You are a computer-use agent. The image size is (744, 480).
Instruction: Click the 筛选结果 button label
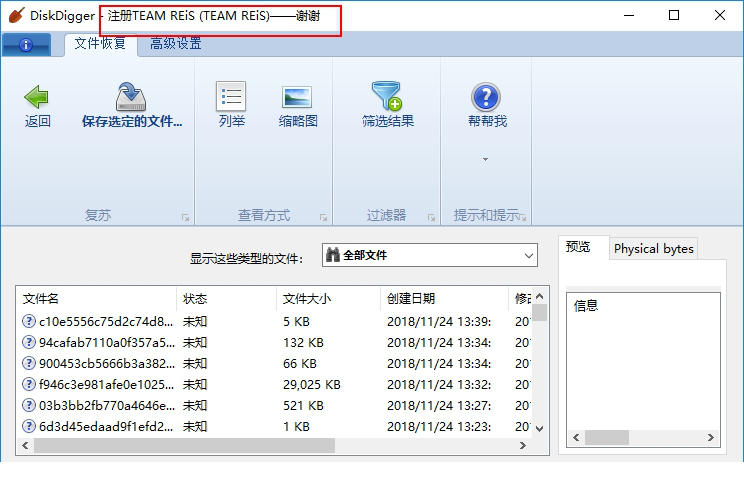(x=388, y=121)
